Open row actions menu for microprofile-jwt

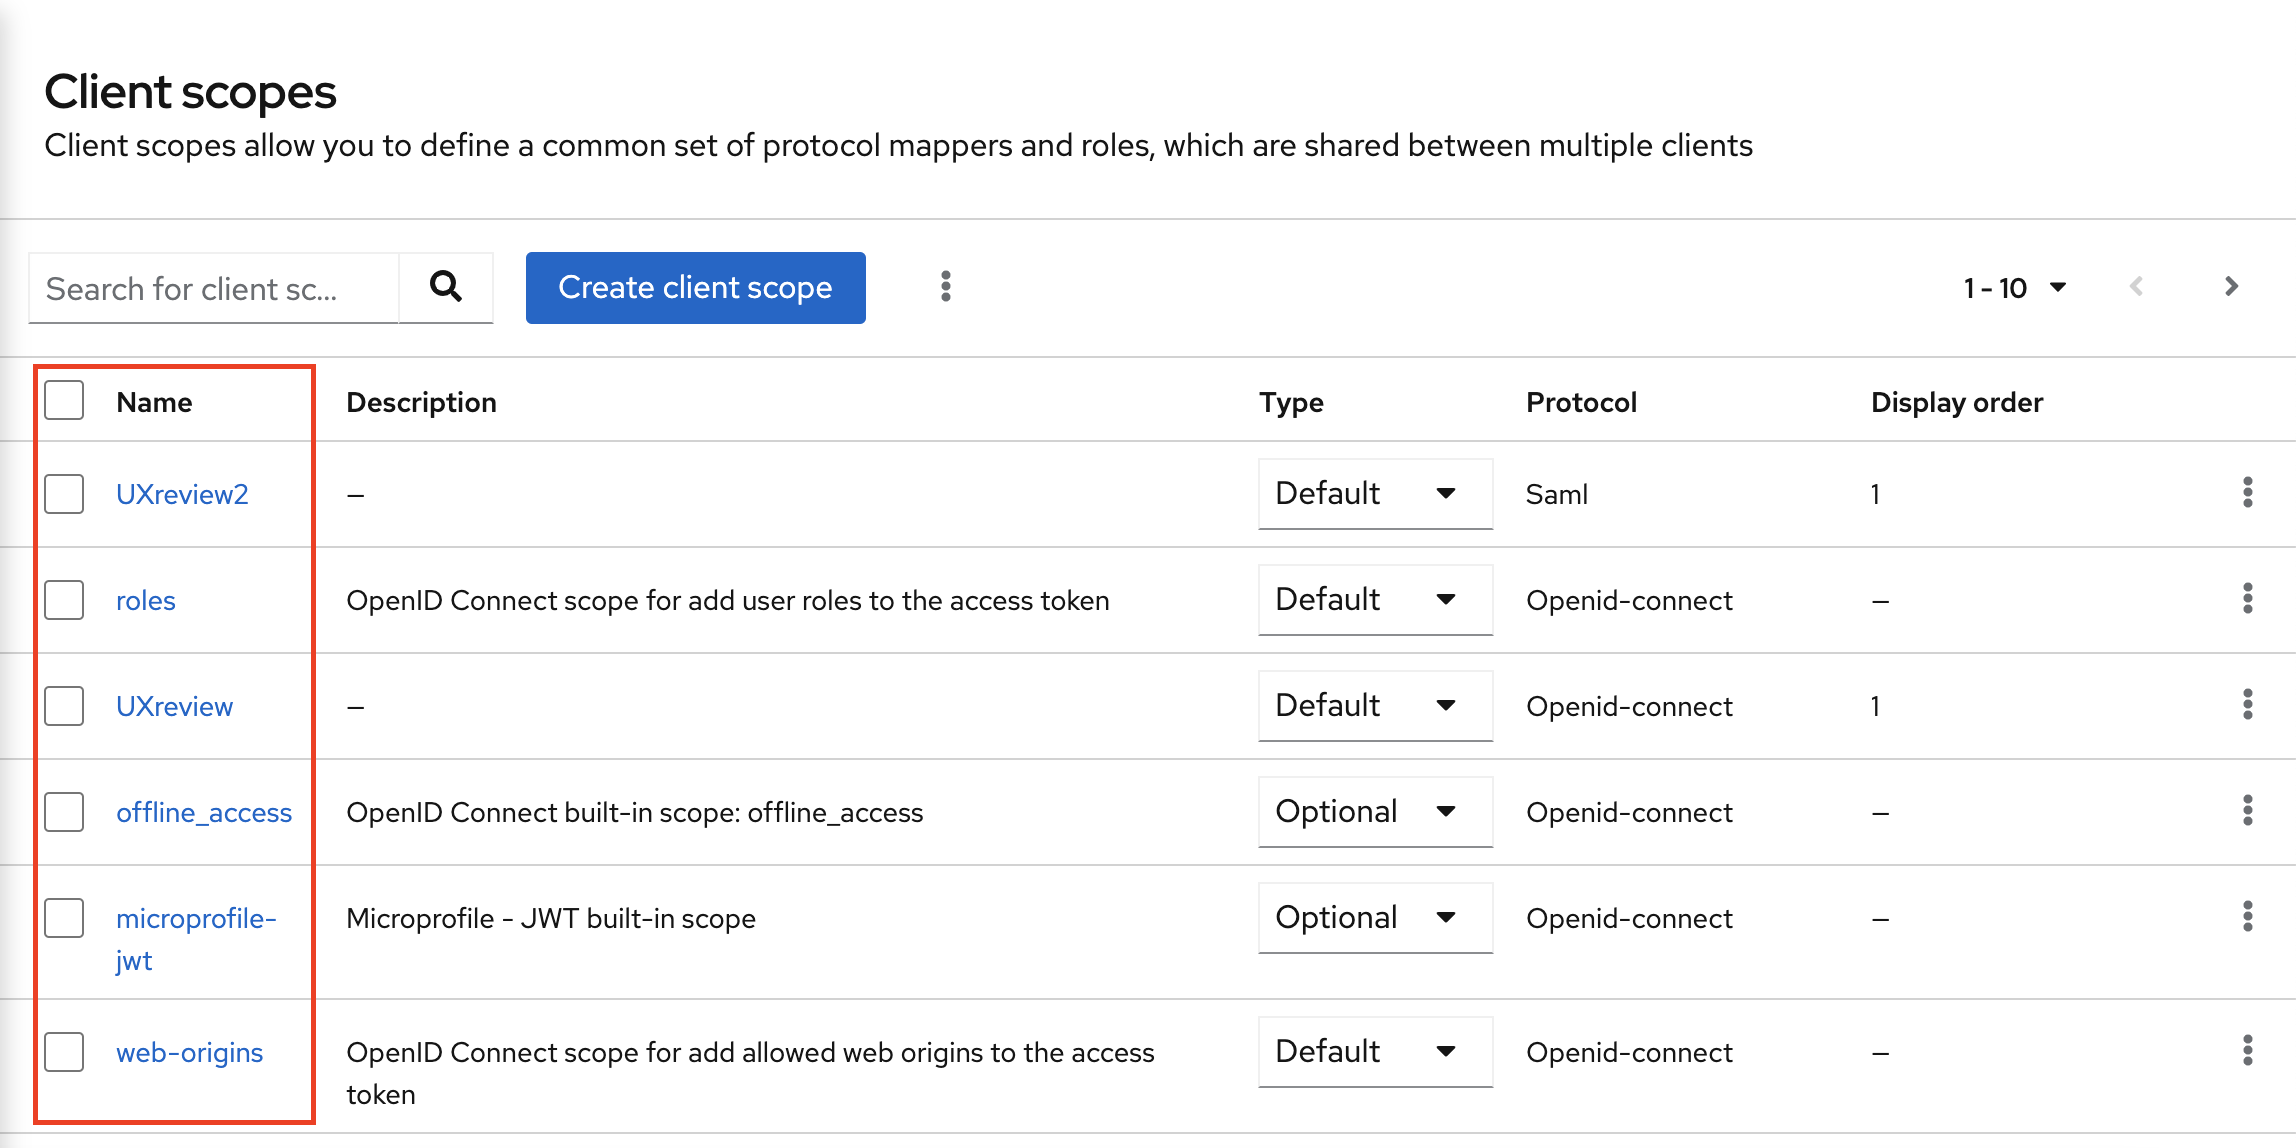tap(2248, 917)
